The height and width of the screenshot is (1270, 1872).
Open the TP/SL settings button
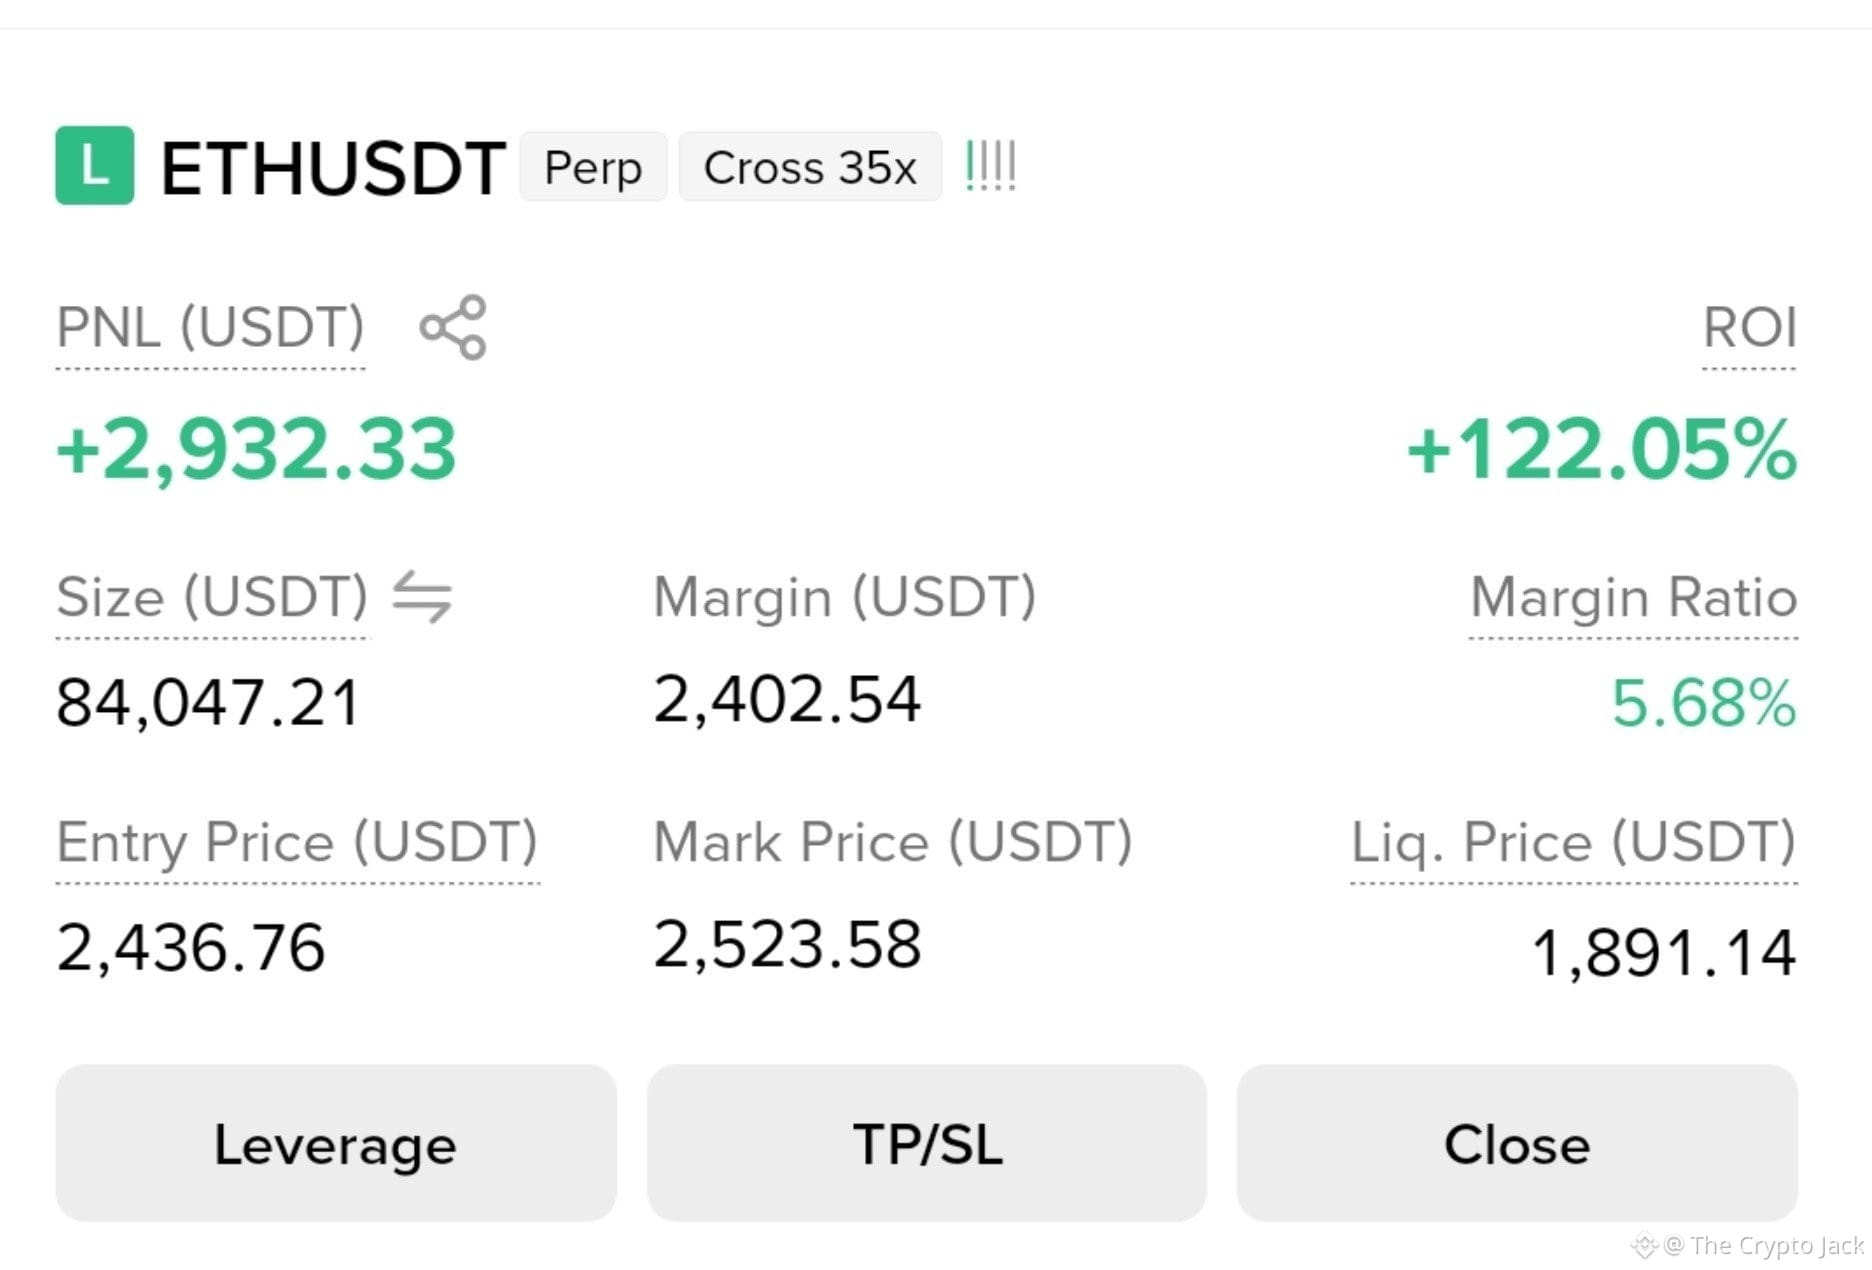pyautogui.click(x=927, y=1143)
